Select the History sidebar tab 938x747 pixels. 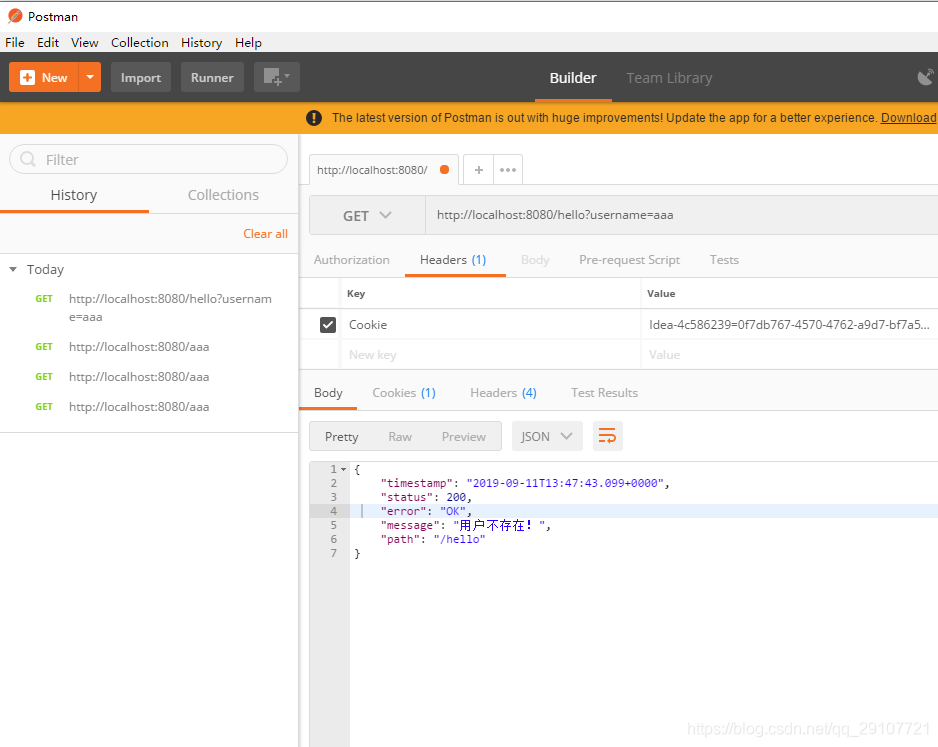click(x=74, y=195)
